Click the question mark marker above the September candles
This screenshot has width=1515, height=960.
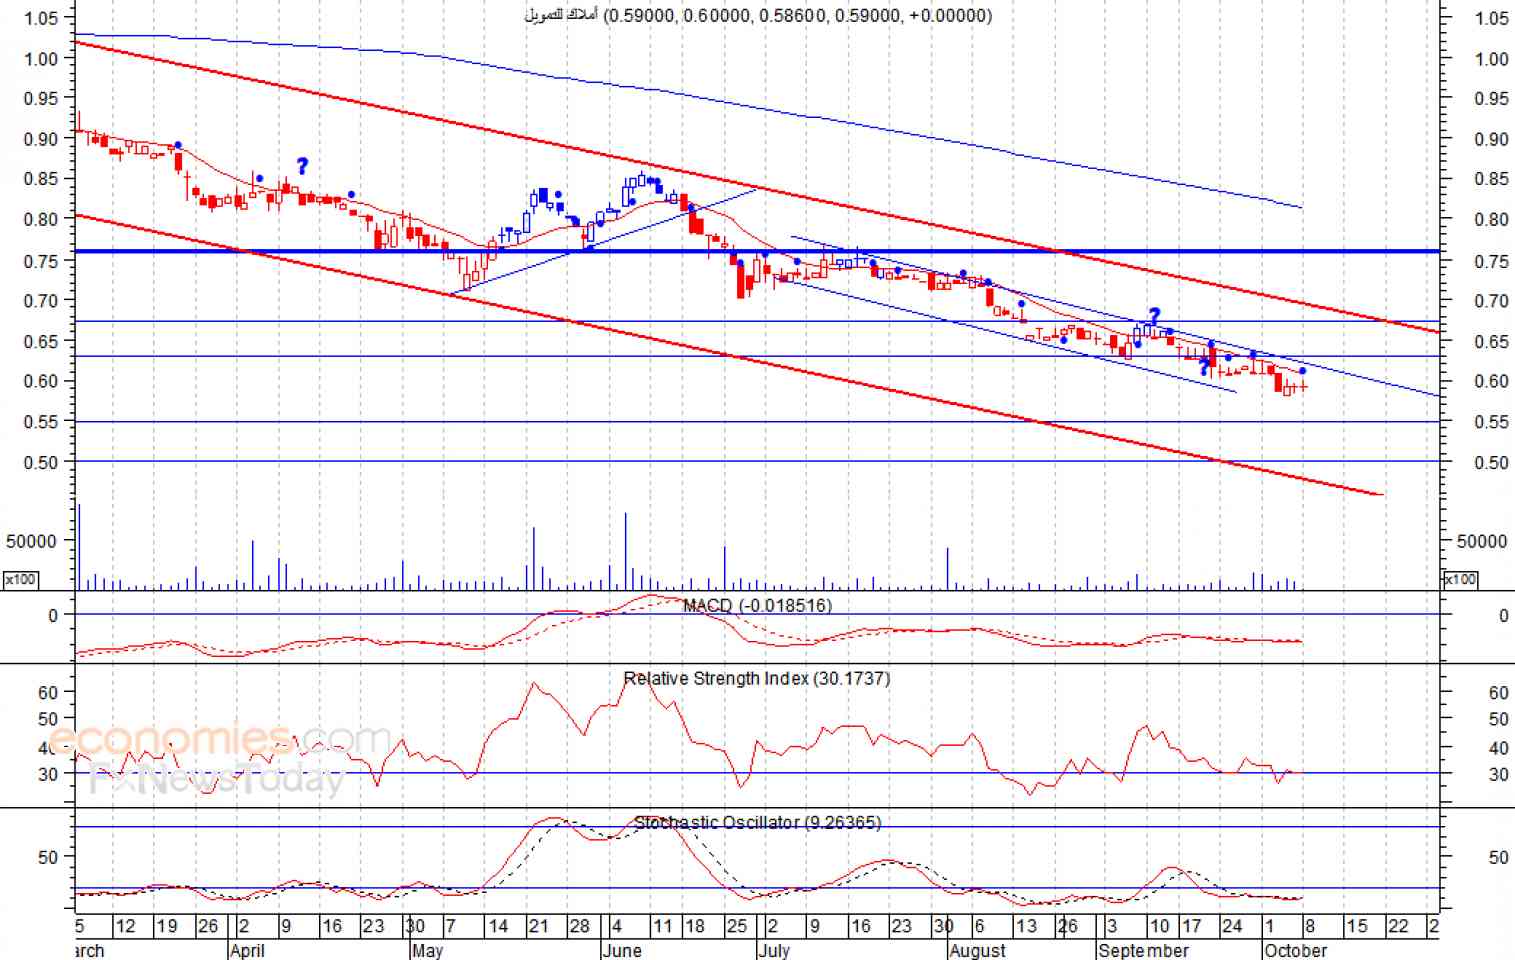click(1154, 316)
